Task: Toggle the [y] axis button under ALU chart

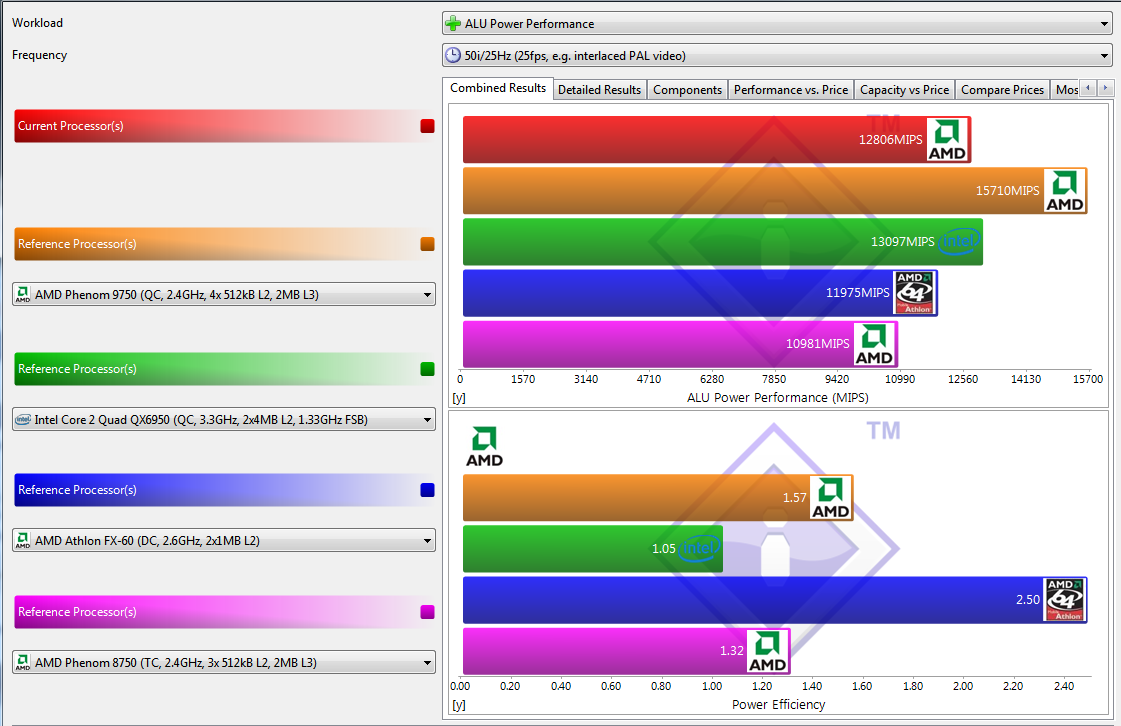Action: click(459, 398)
